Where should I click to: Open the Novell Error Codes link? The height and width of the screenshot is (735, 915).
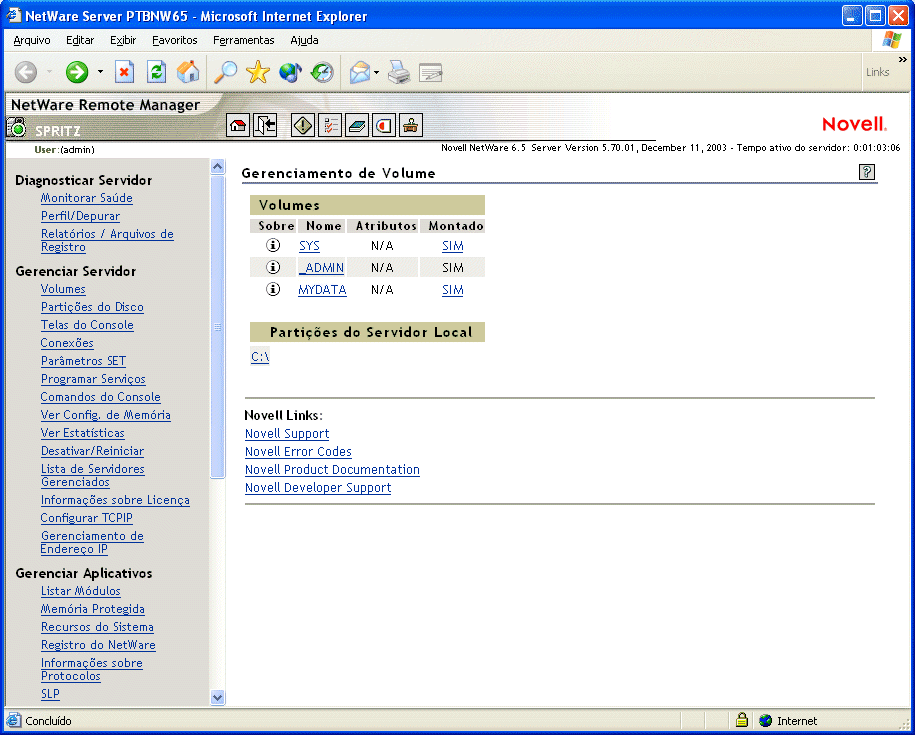click(298, 452)
